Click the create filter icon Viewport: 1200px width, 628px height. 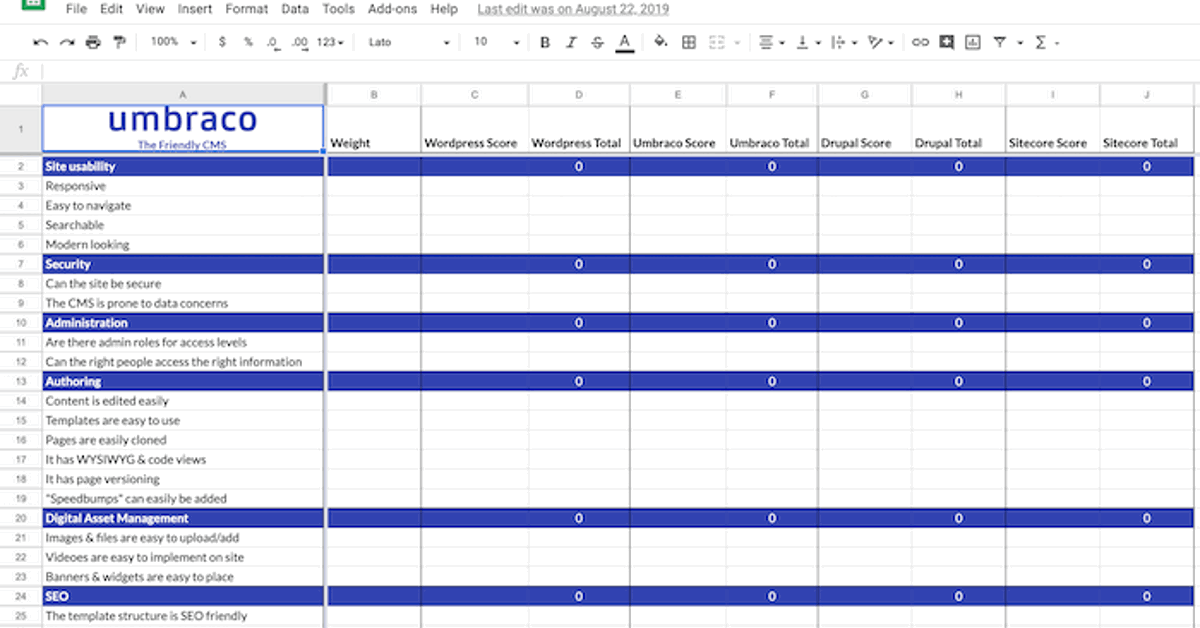999,42
